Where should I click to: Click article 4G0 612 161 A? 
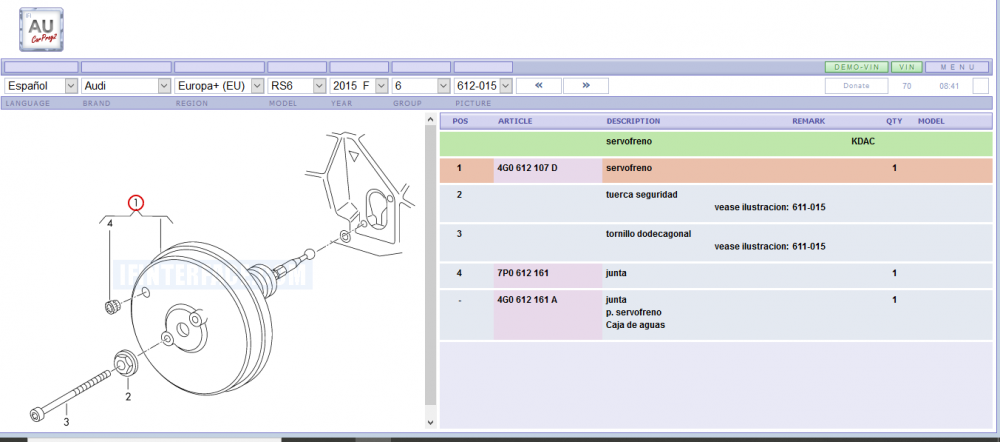click(527, 300)
